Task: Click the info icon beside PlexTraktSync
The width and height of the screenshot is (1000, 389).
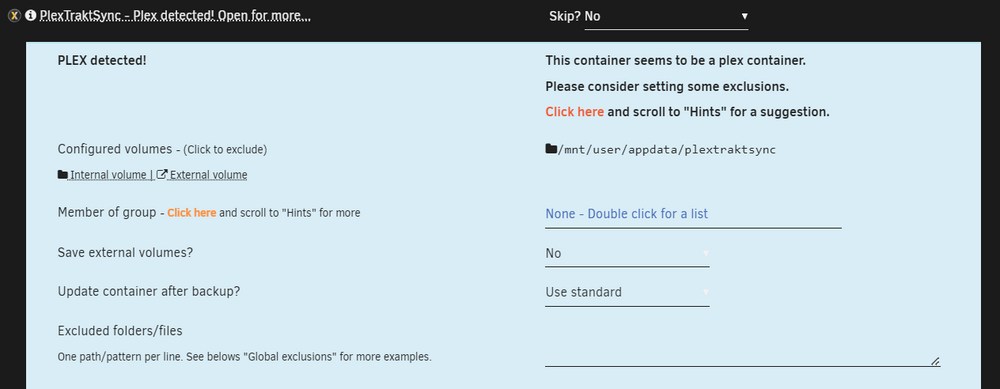Action: coord(31,16)
